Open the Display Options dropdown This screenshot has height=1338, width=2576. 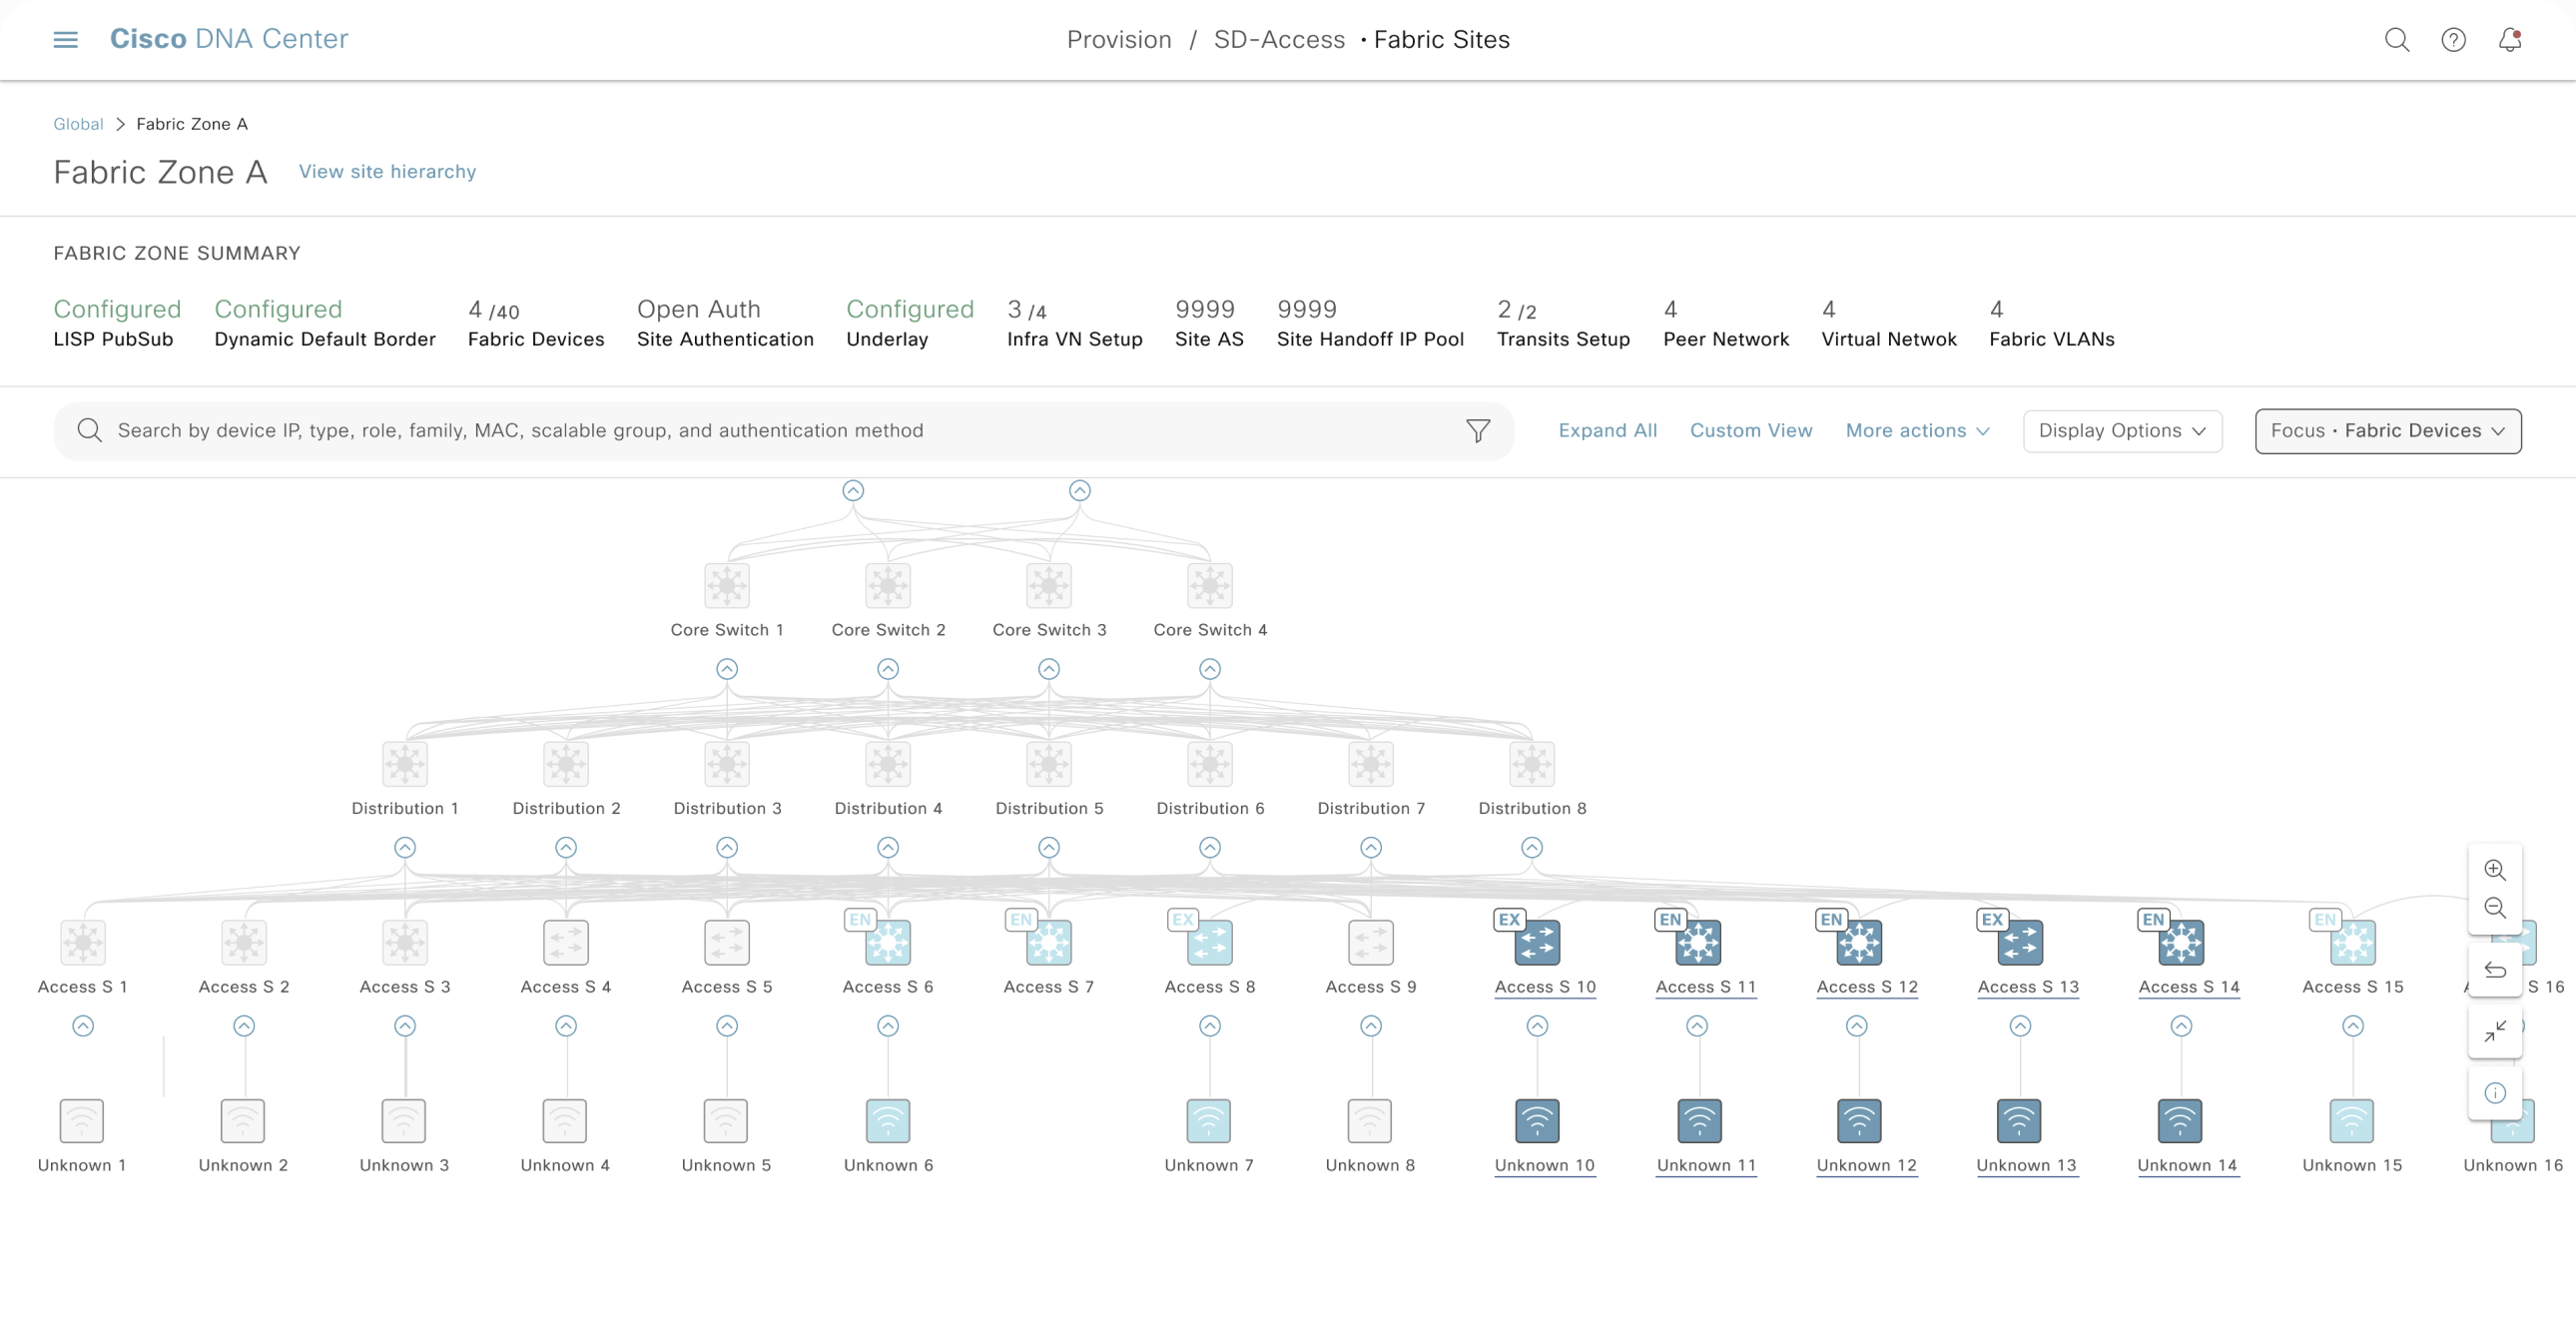click(2123, 431)
